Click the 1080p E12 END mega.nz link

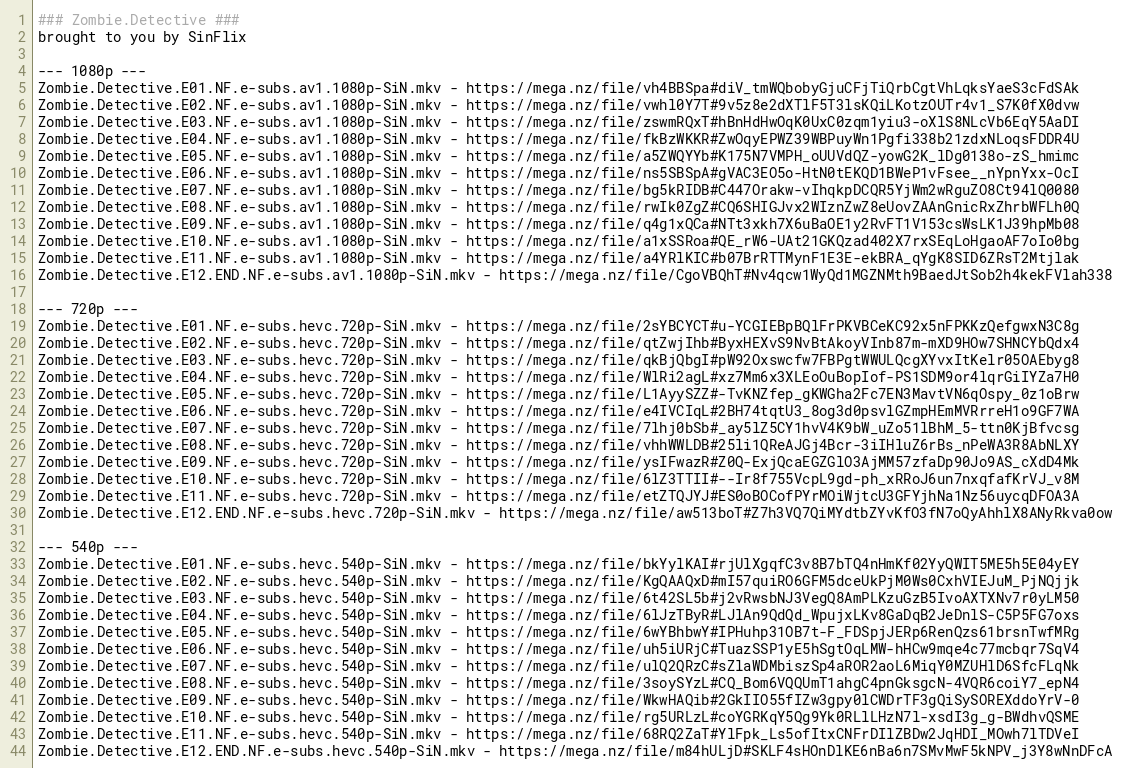pyautogui.click(x=805, y=275)
